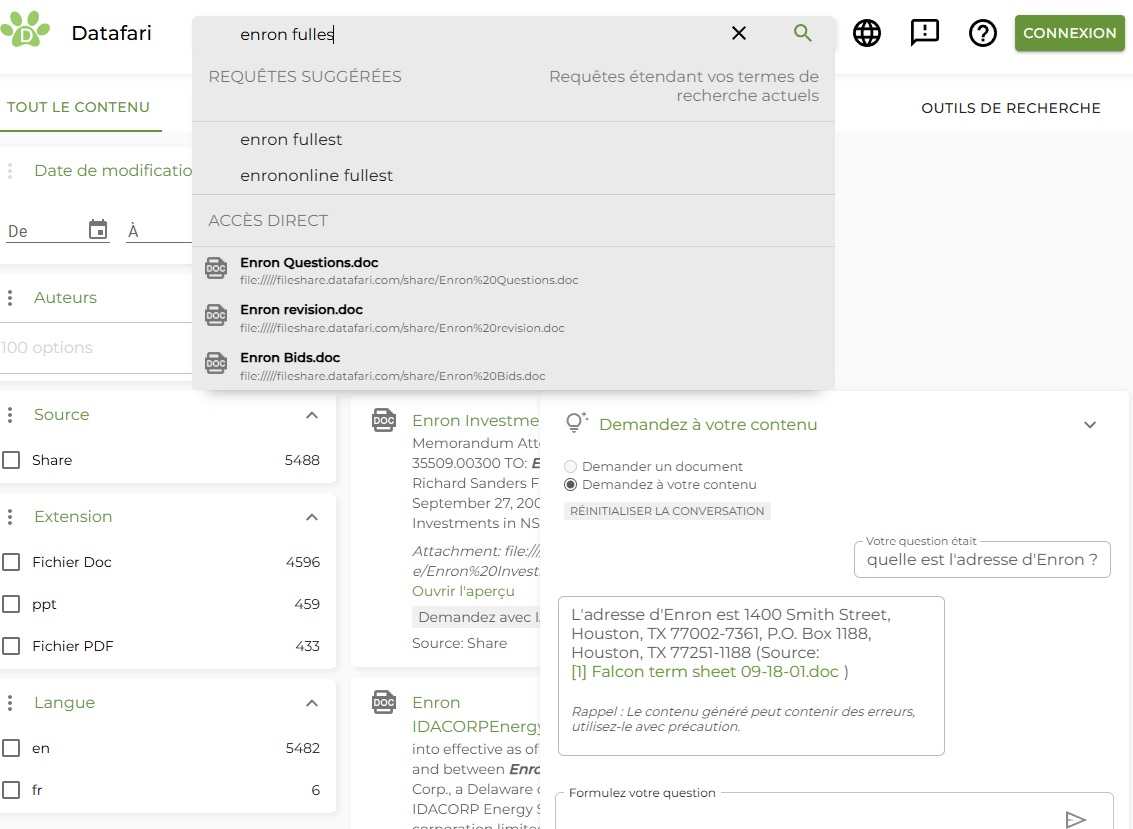Open OUTILS DE RECHERCHE
Screen dimensions: 1133x829
(x=1010, y=108)
